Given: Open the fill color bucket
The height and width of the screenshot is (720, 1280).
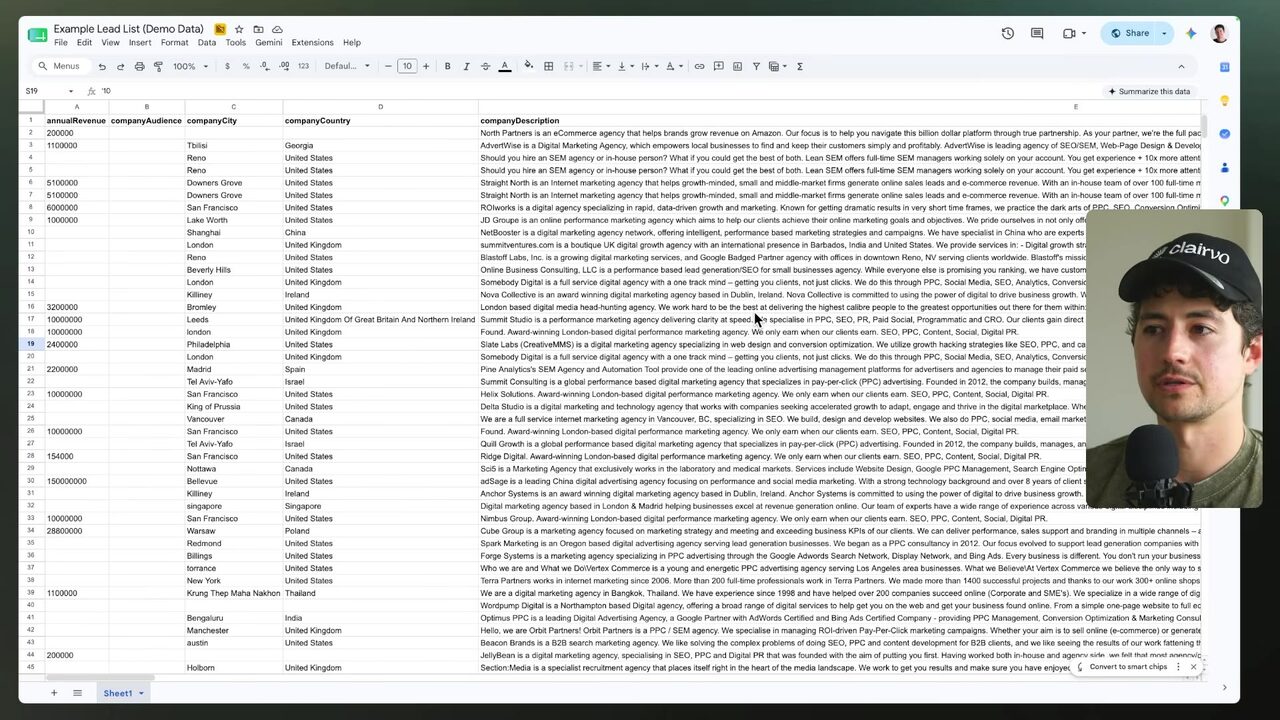Looking at the screenshot, I should pos(528,66).
